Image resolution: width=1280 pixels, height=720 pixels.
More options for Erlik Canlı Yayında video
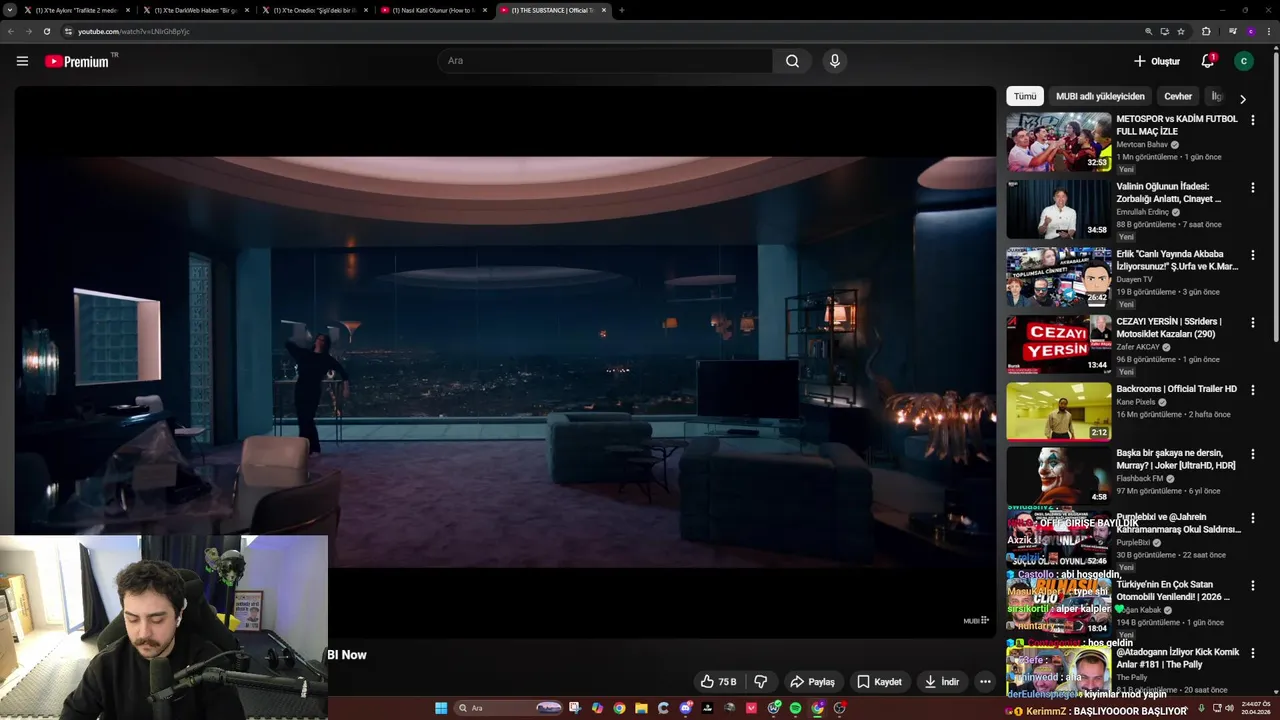(1252, 255)
